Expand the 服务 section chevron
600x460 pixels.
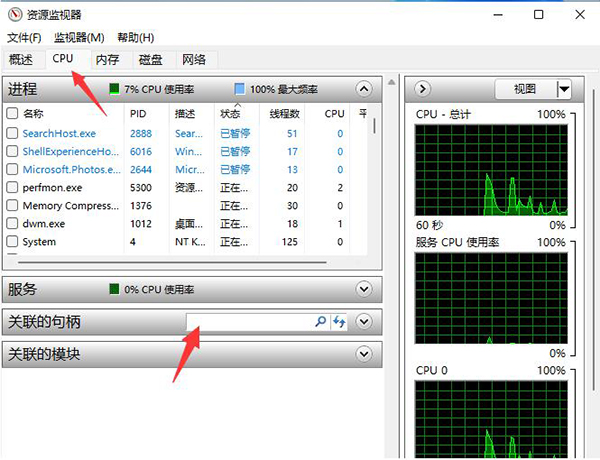coord(364,289)
